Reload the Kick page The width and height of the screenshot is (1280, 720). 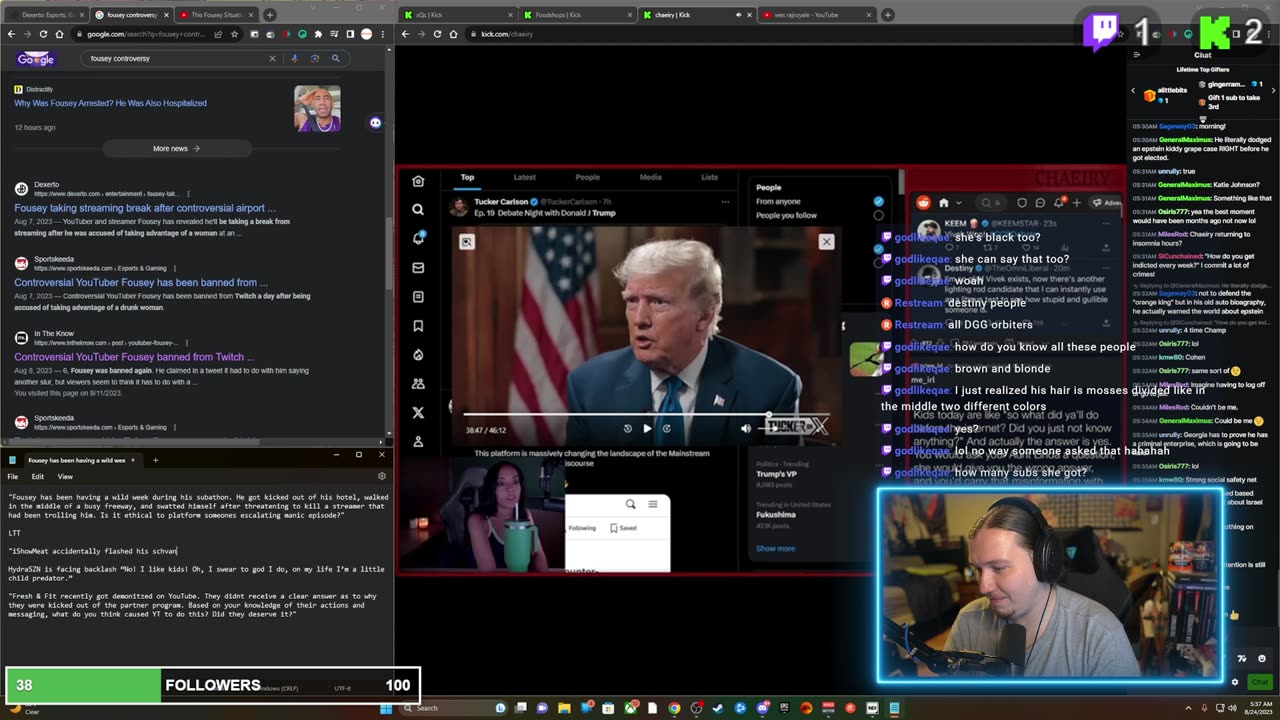(437, 34)
